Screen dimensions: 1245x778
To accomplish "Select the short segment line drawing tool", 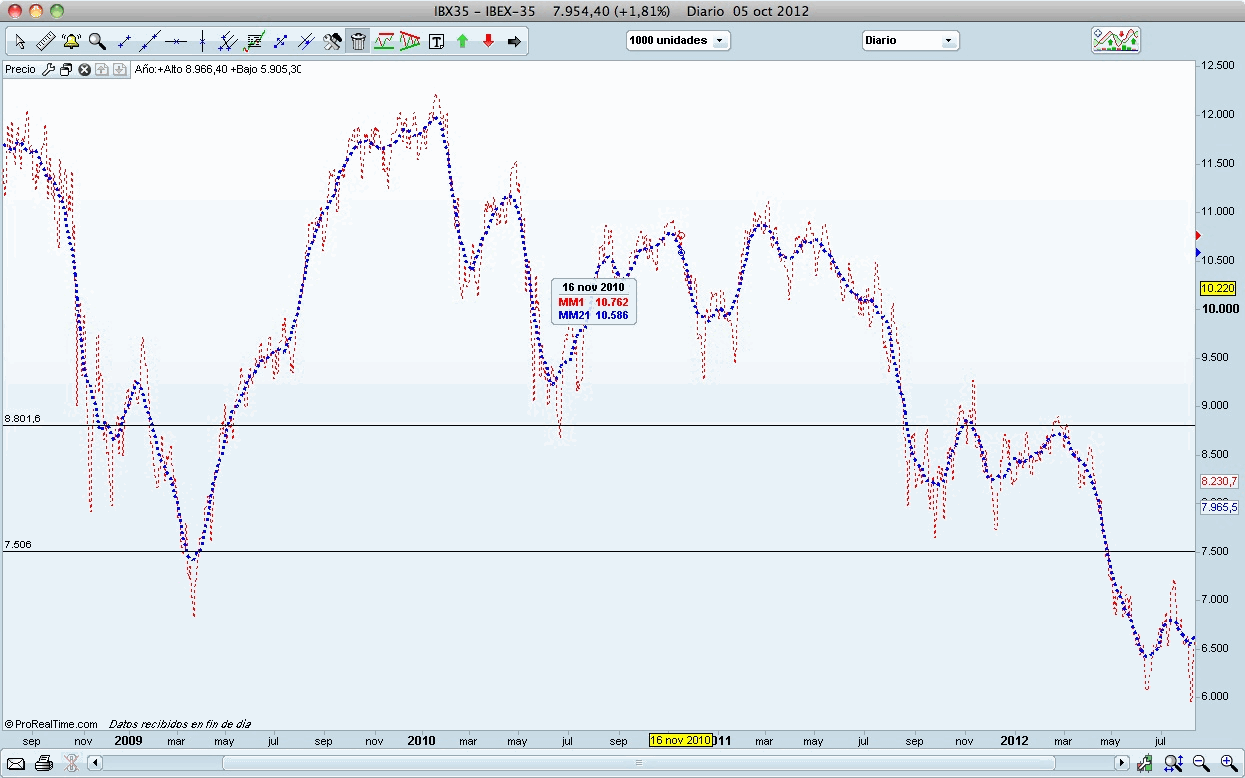I will click(124, 41).
